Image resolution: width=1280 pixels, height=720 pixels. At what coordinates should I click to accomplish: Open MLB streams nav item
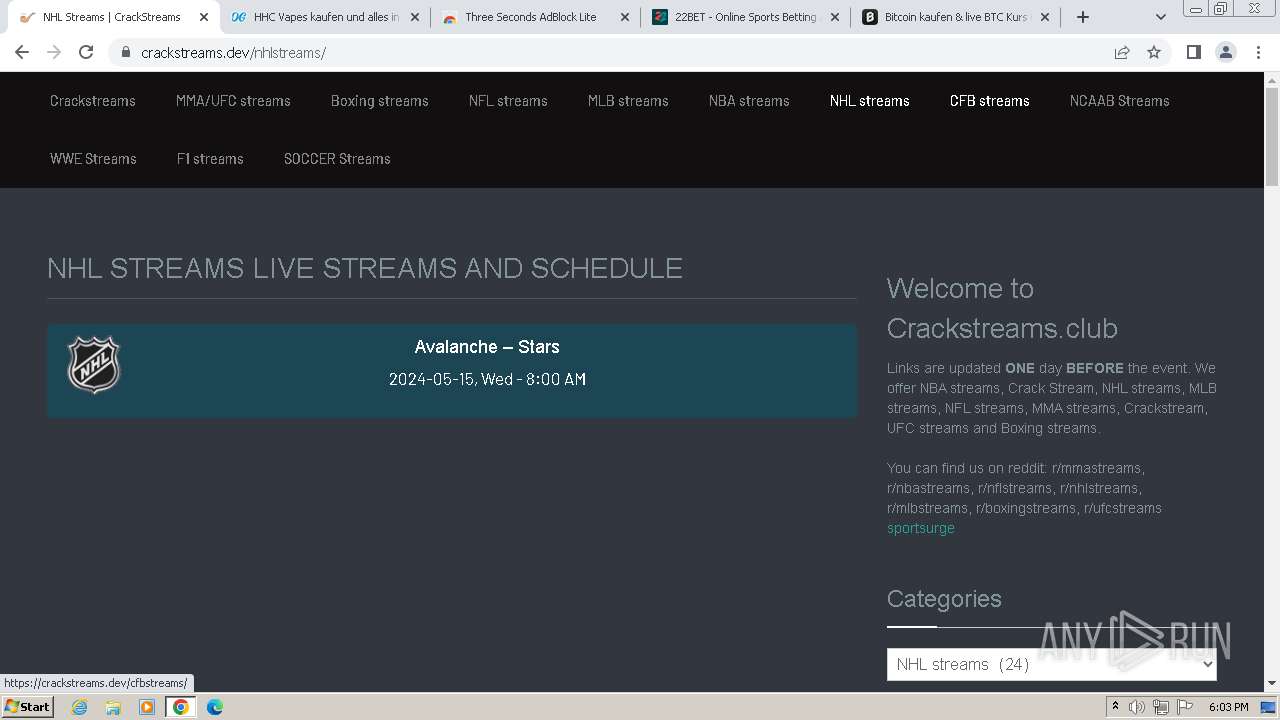(x=628, y=101)
